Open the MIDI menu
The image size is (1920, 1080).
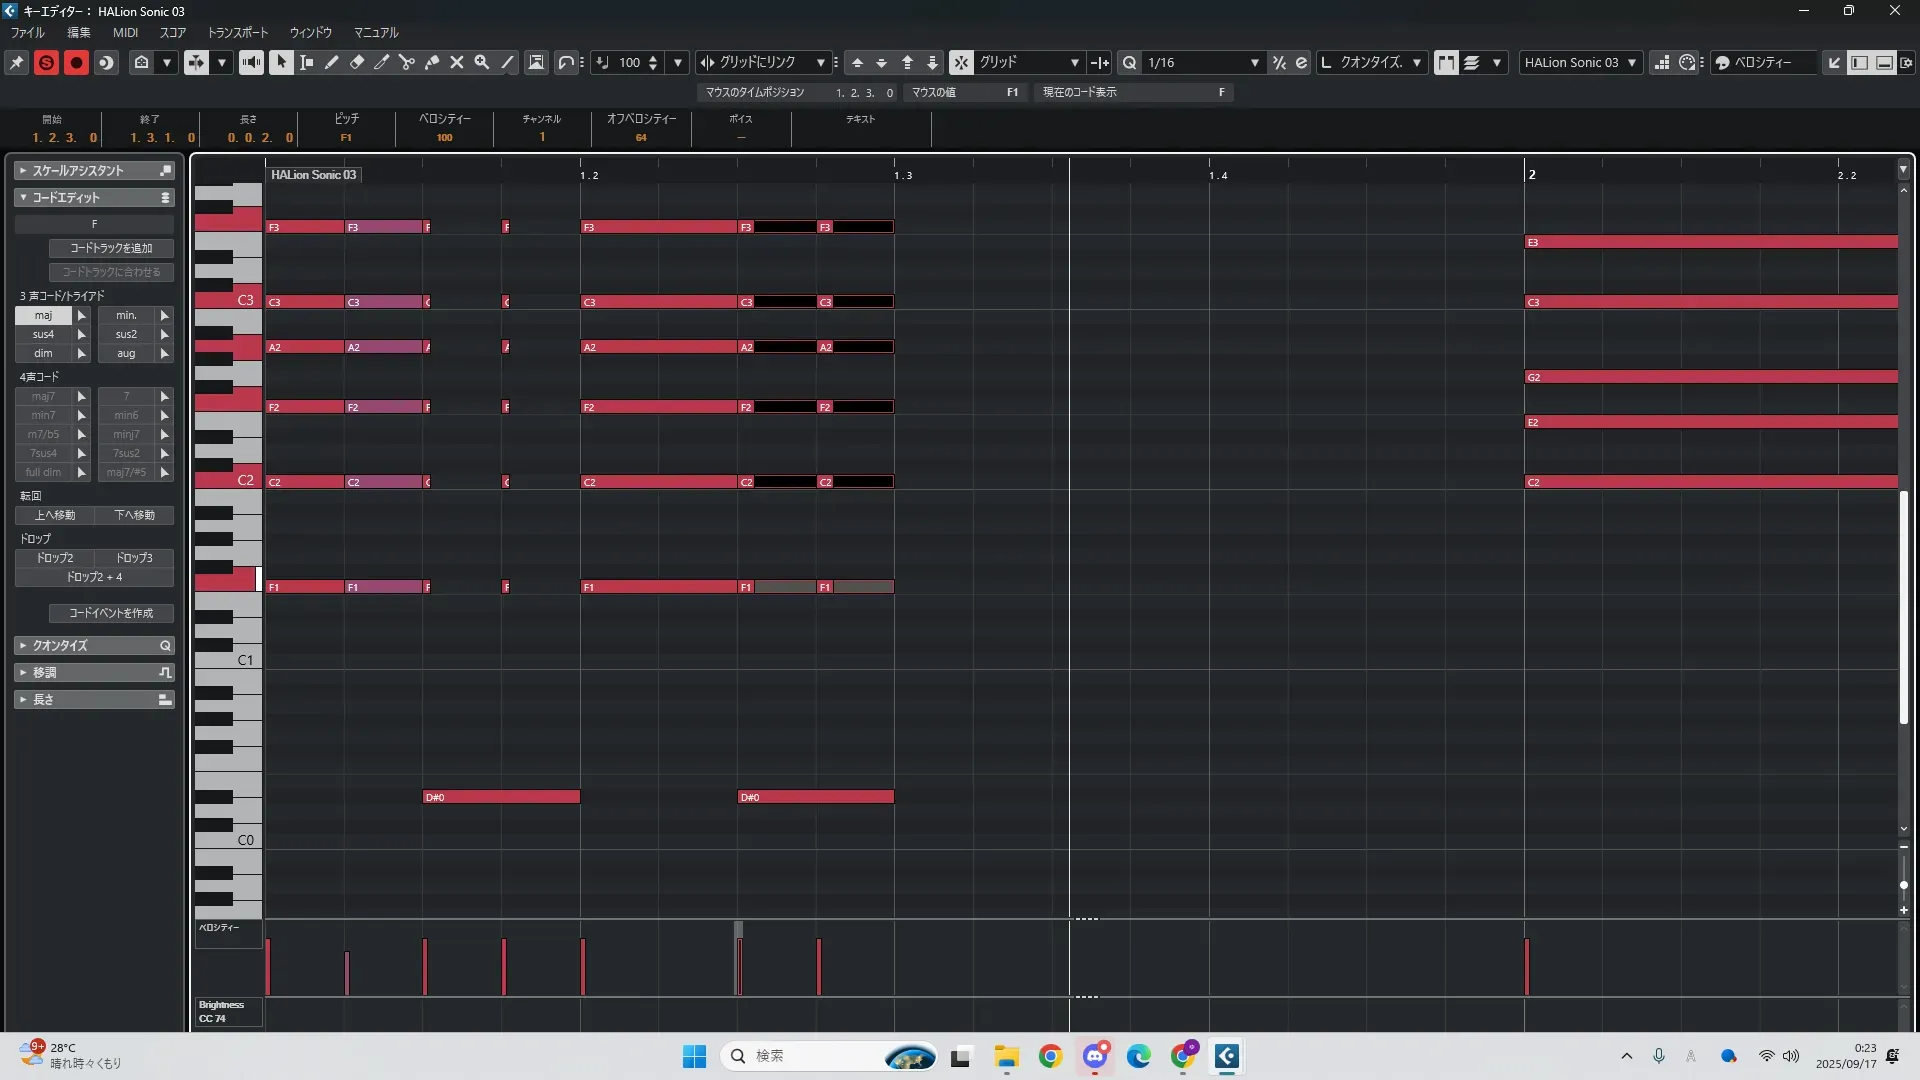(x=125, y=32)
